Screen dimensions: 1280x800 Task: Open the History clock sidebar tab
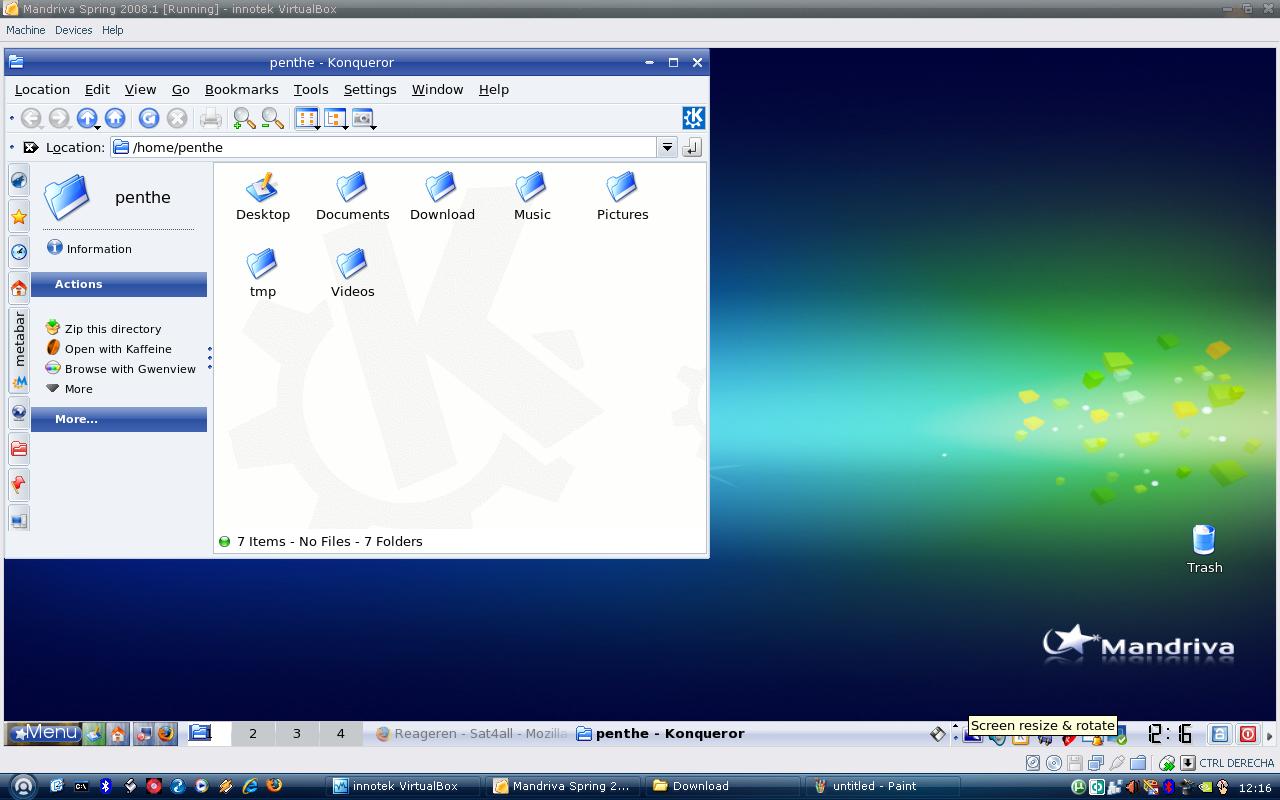coord(19,252)
